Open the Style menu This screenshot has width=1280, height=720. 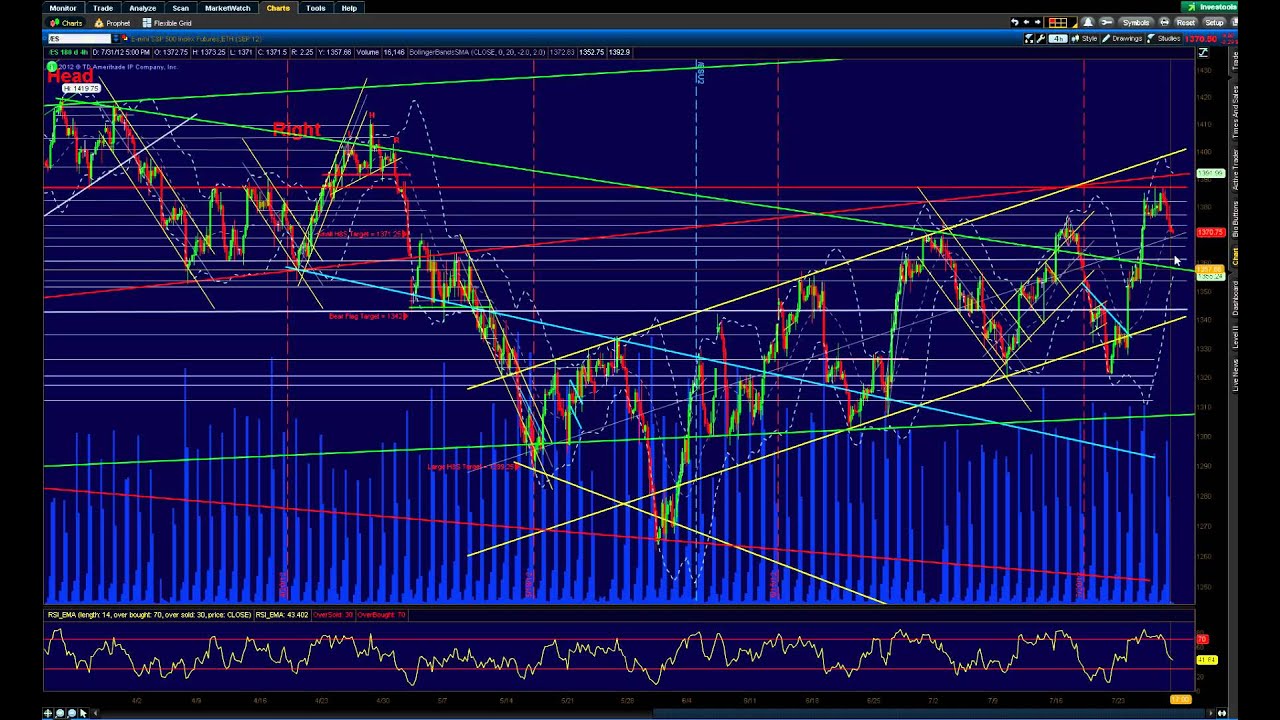click(1084, 39)
